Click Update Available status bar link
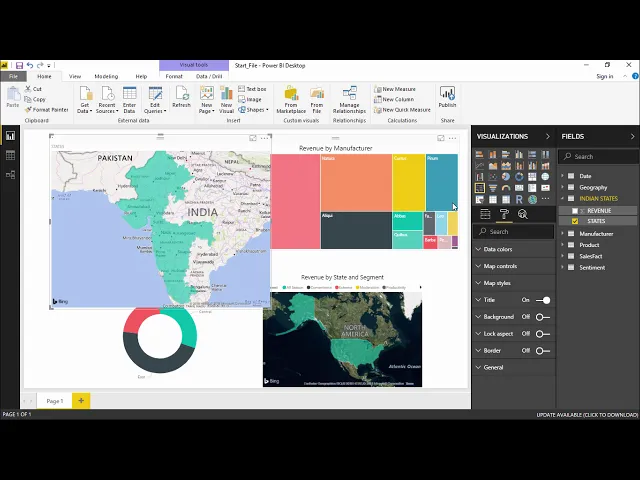This screenshot has height=480, width=640. [587, 415]
